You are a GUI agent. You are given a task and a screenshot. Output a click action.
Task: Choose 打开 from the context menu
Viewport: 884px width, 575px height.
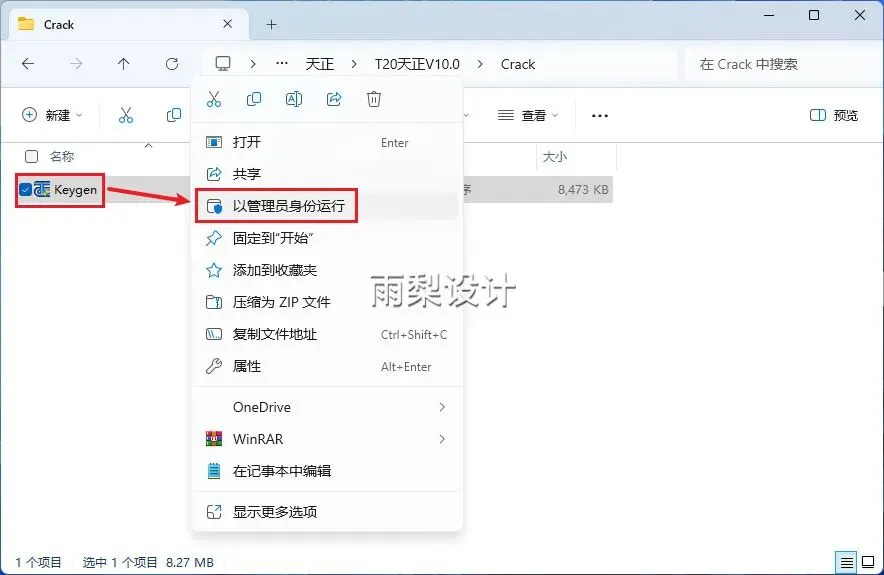coord(327,142)
